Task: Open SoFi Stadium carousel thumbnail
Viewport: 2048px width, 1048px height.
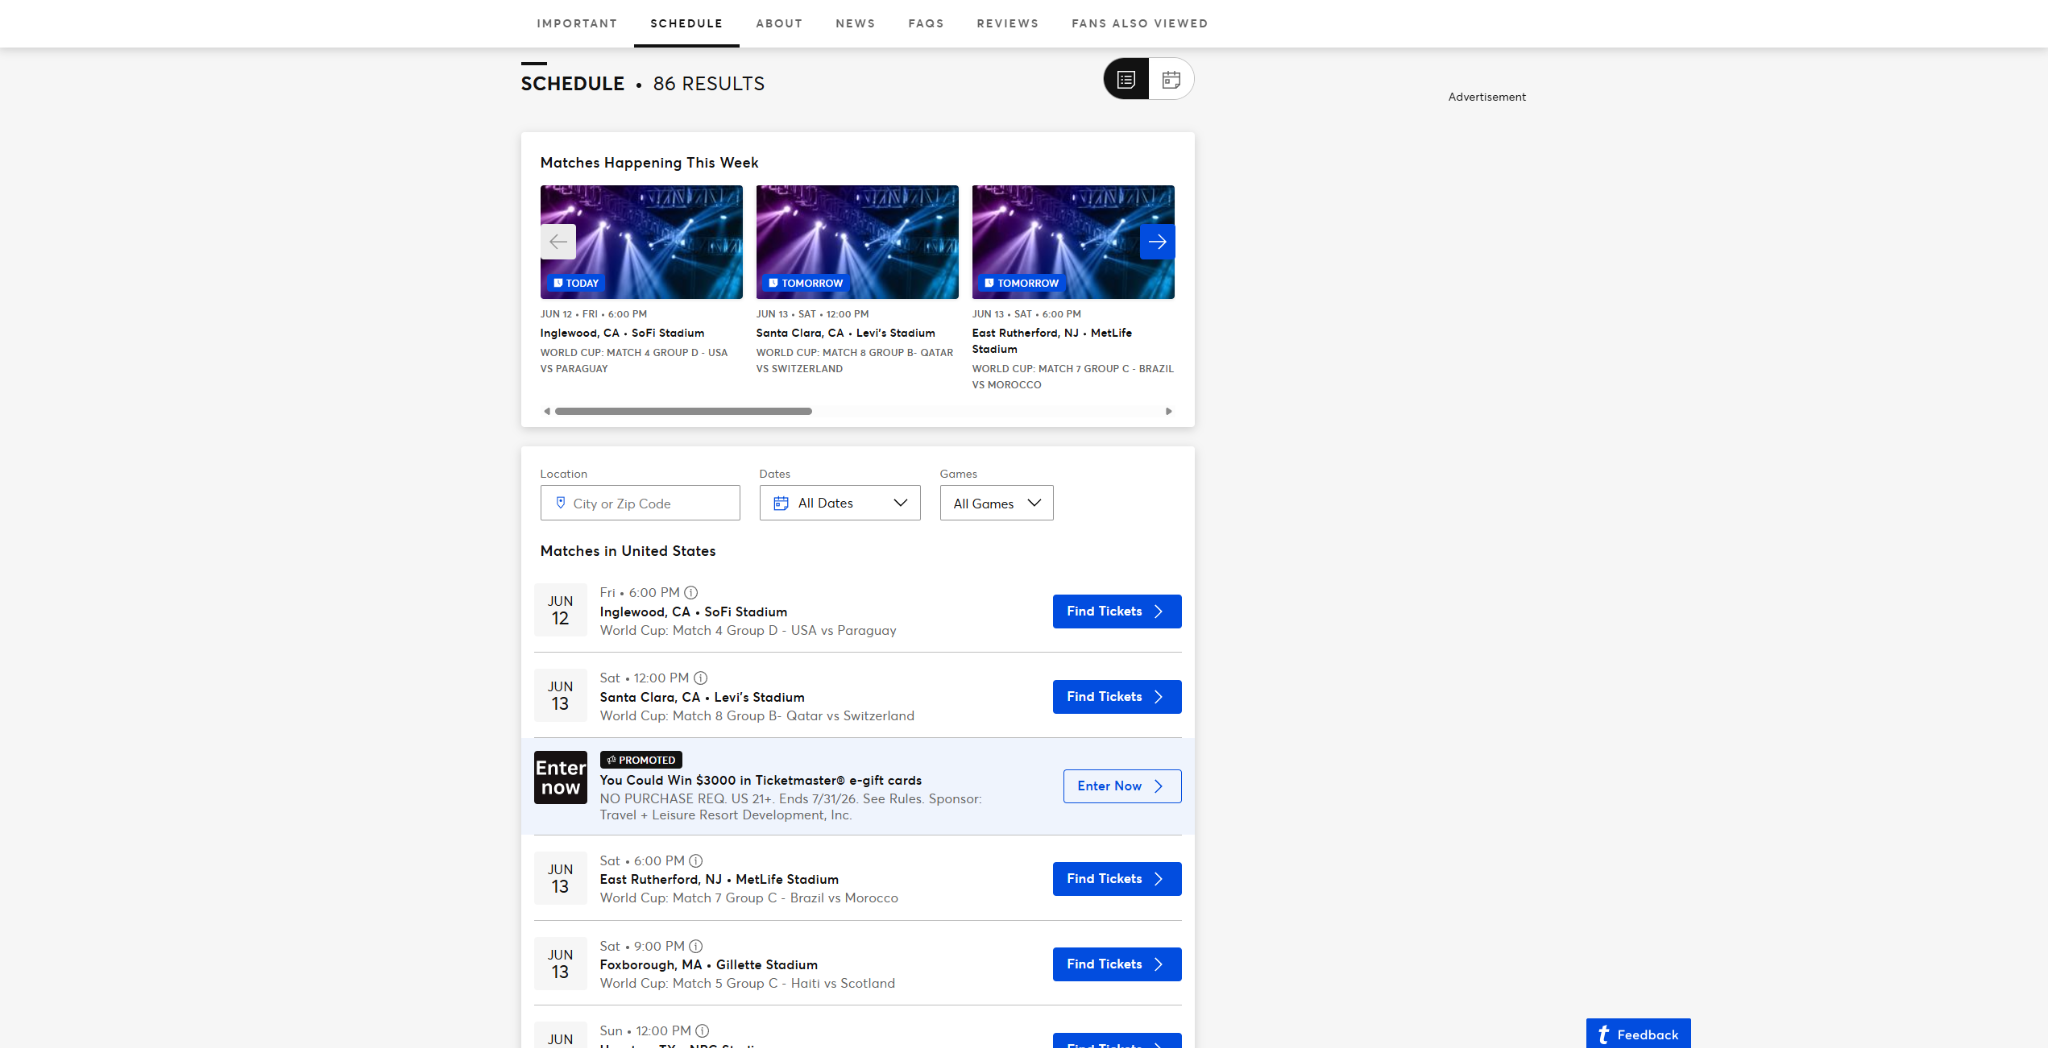Action: click(x=642, y=242)
